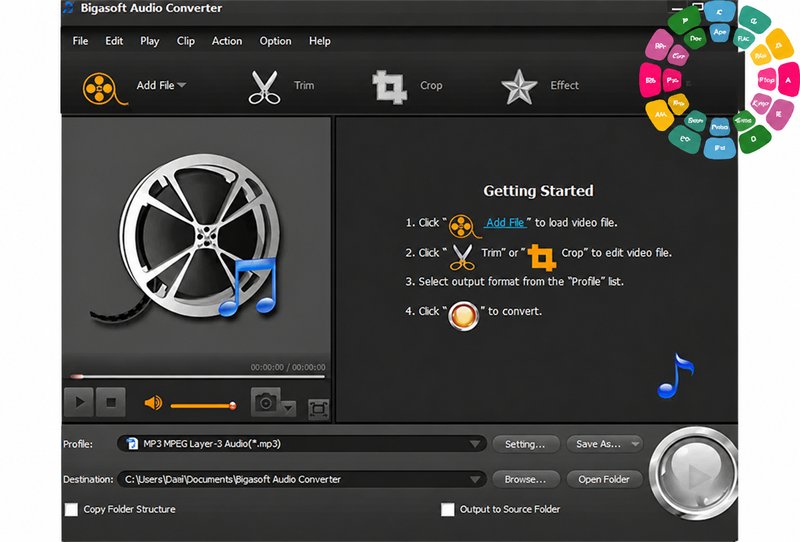Mute audio with the speaker icon

[153, 403]
